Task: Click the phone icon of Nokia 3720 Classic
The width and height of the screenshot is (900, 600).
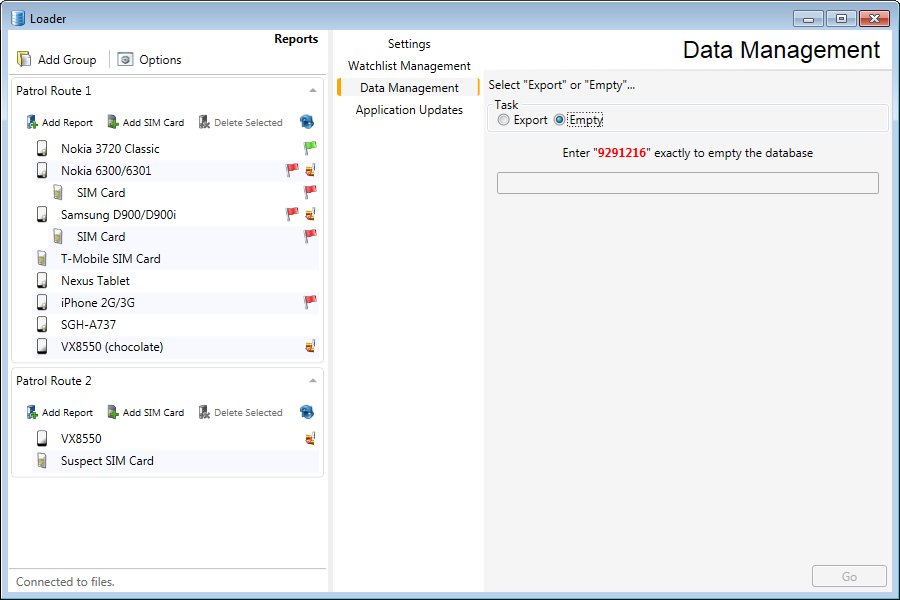Action: click(42, 148)
